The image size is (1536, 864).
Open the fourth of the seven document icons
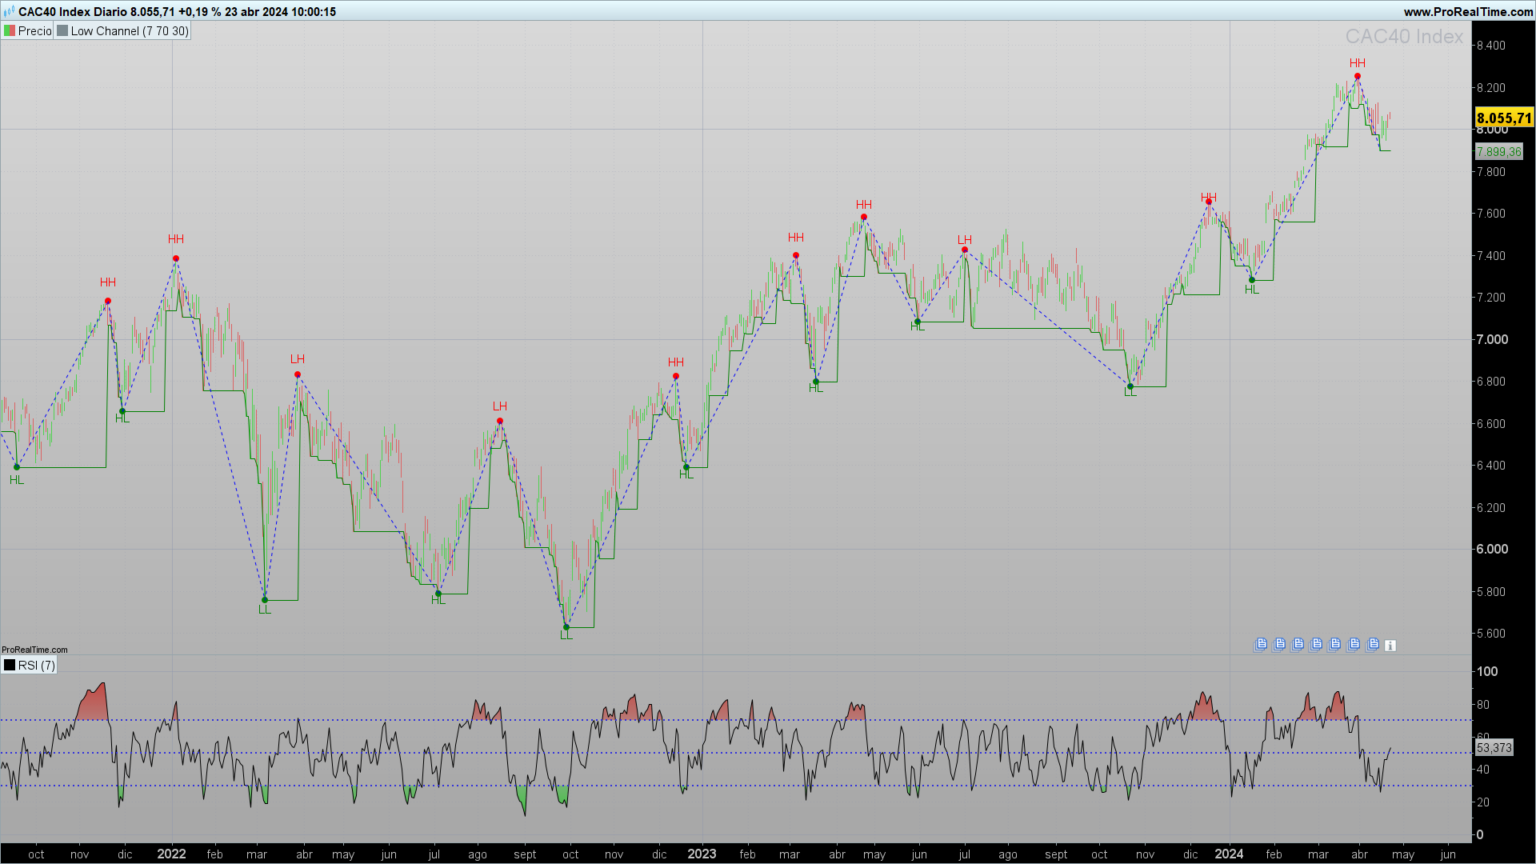(1317, 644)
